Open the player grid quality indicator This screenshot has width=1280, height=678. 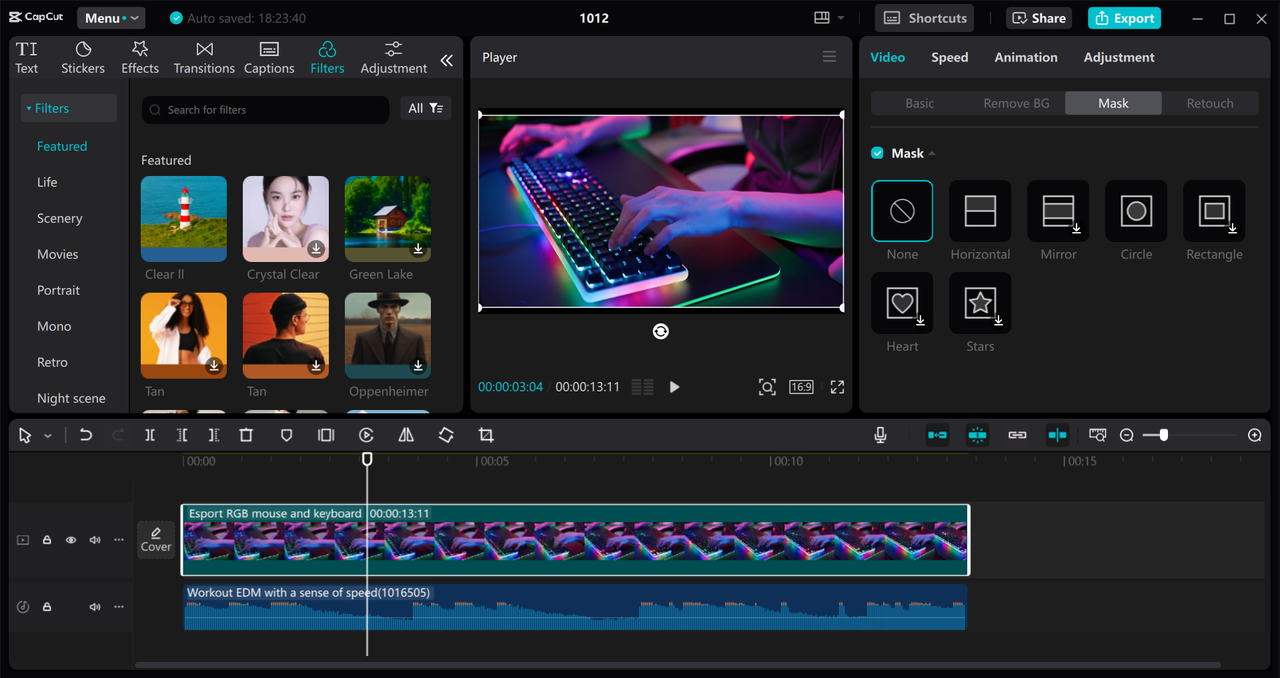click(x=643, y=387)
